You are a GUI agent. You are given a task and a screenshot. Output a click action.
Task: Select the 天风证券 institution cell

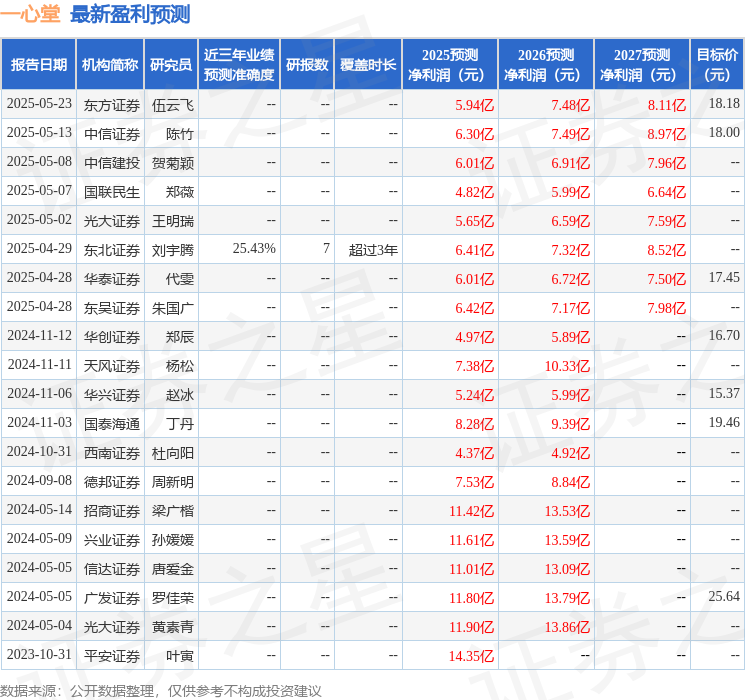pos(112,366)
